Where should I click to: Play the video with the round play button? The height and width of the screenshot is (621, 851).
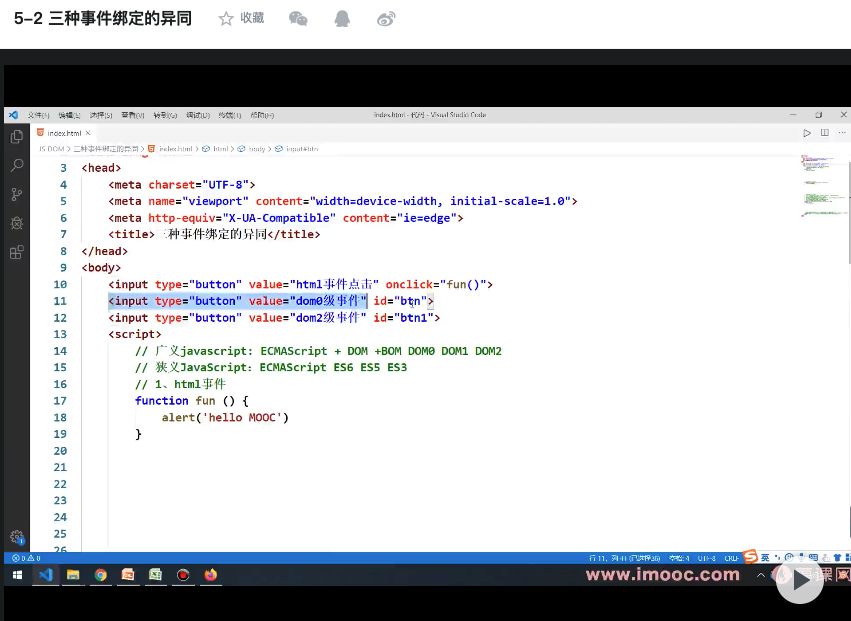799,580
